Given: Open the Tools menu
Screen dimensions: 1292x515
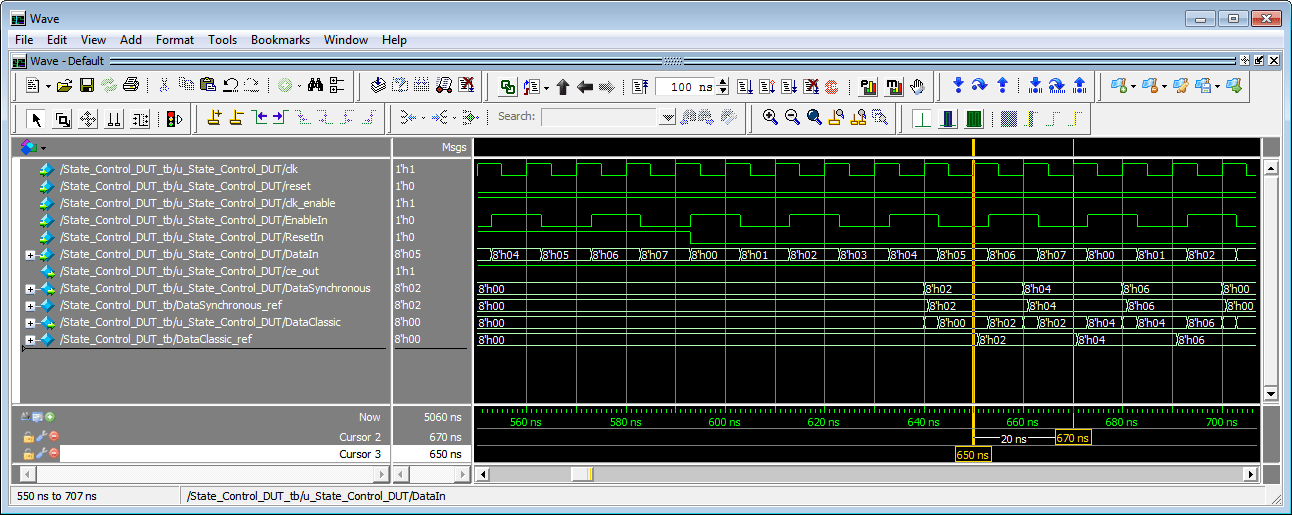Looking at the screenshot, I should (222, 40).
